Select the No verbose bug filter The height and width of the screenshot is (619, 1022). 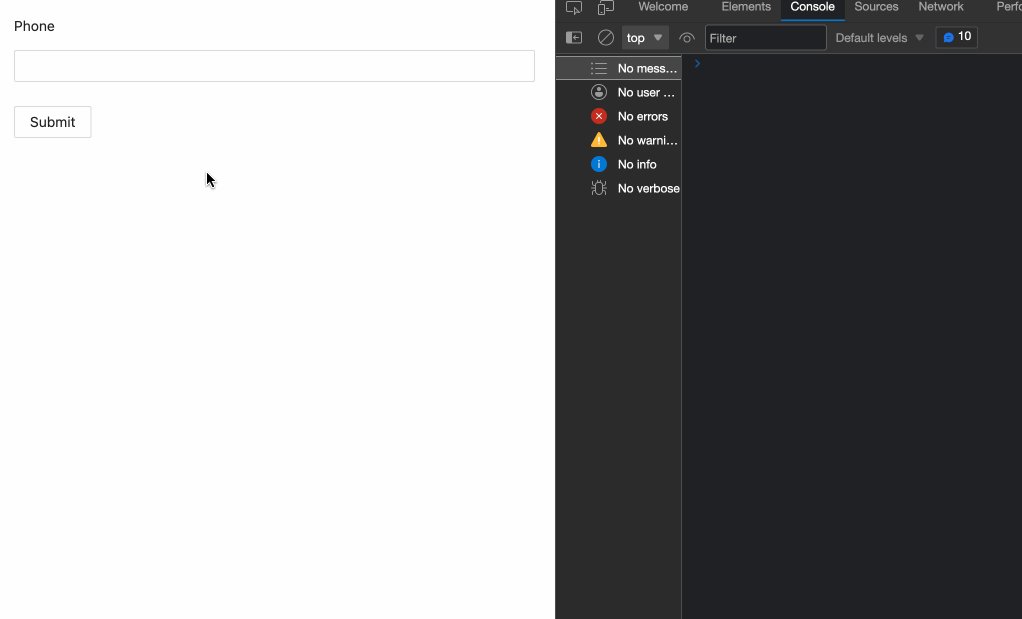coord(636,188)
